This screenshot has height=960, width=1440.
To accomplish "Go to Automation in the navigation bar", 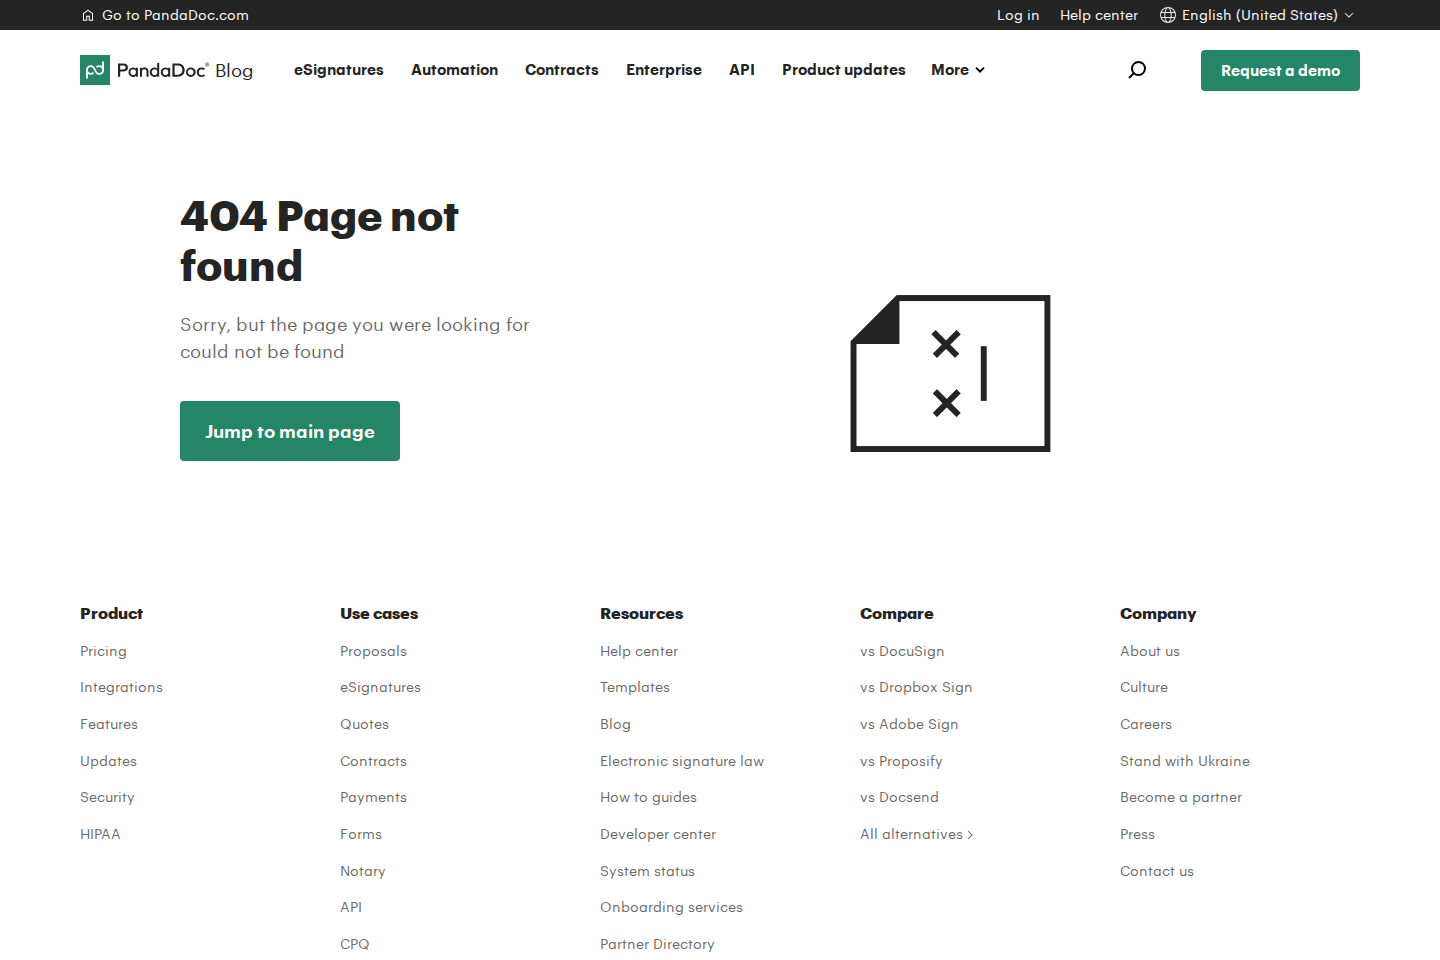I will point(454,70).
